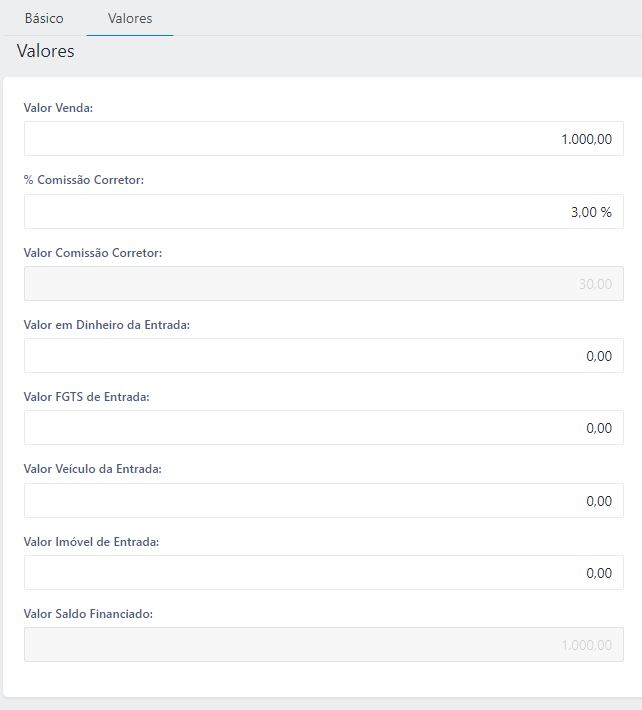Select the Valores tab

(130, 18)
